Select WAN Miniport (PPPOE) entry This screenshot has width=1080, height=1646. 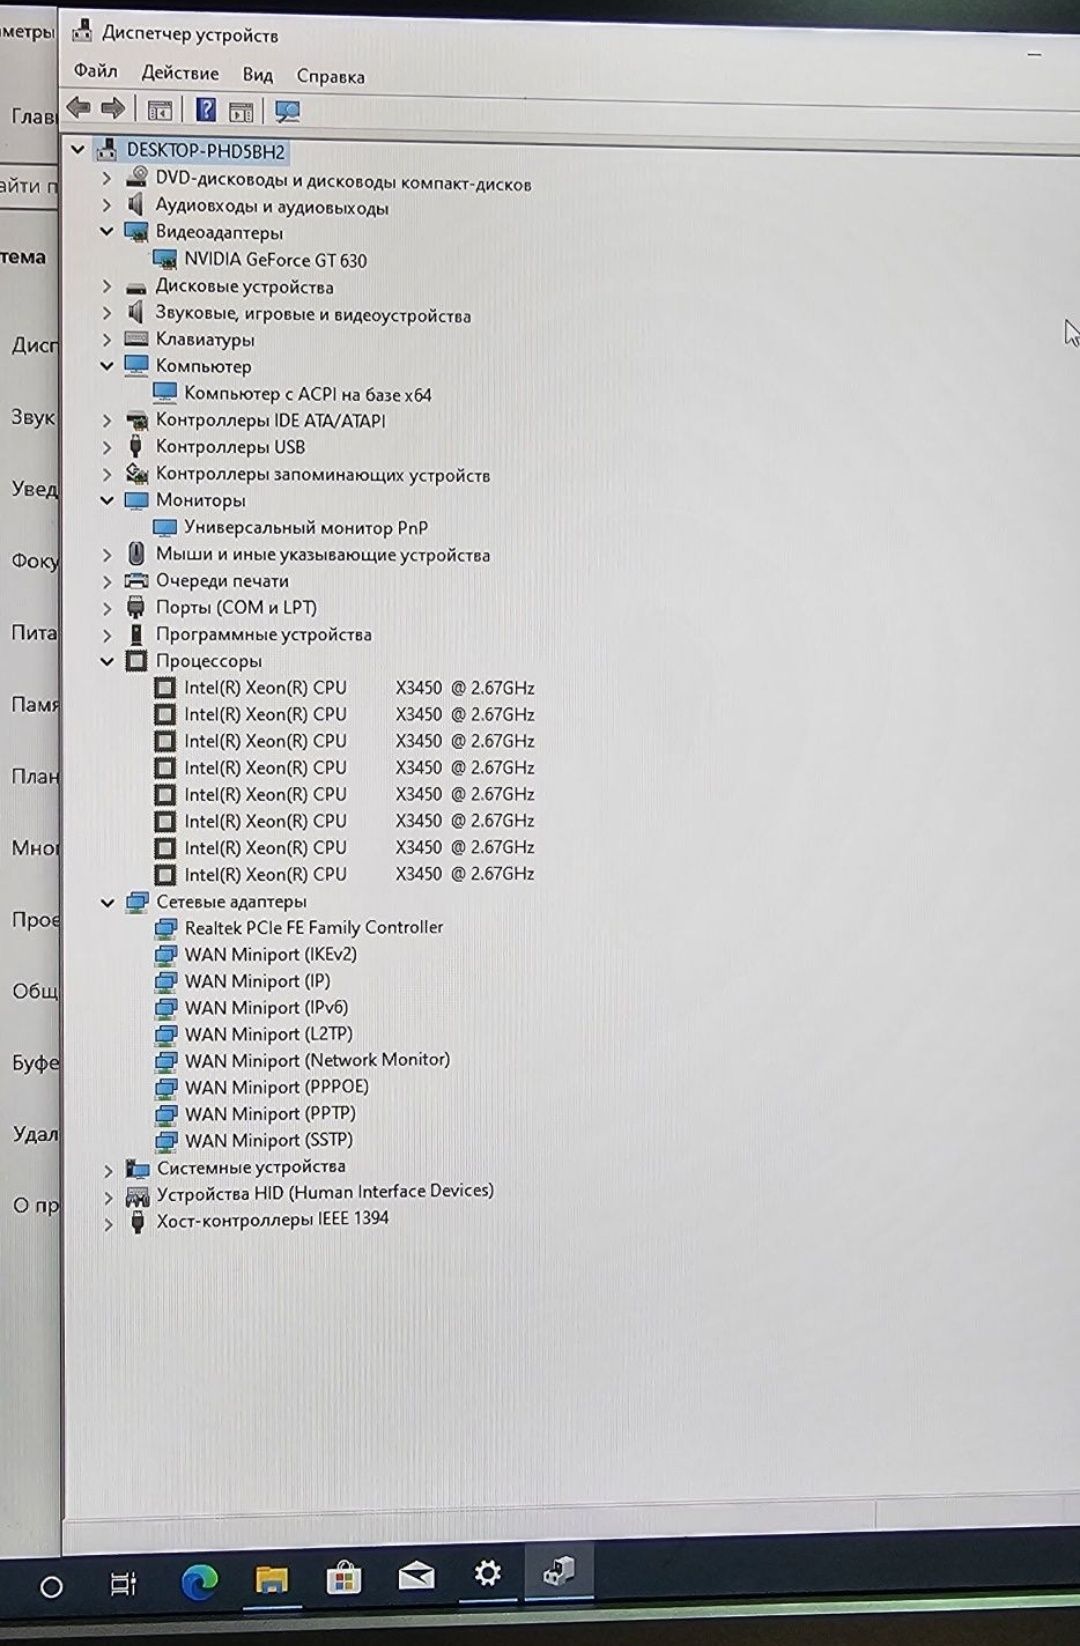tap(277, 1086)
